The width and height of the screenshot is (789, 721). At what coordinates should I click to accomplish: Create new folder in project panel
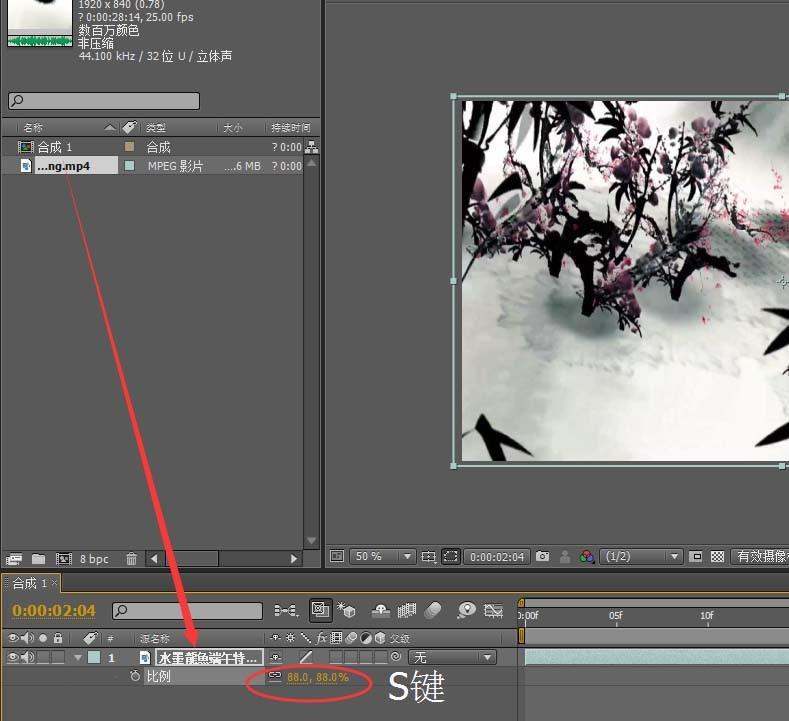pyautogui.click(x=38, y=559)
